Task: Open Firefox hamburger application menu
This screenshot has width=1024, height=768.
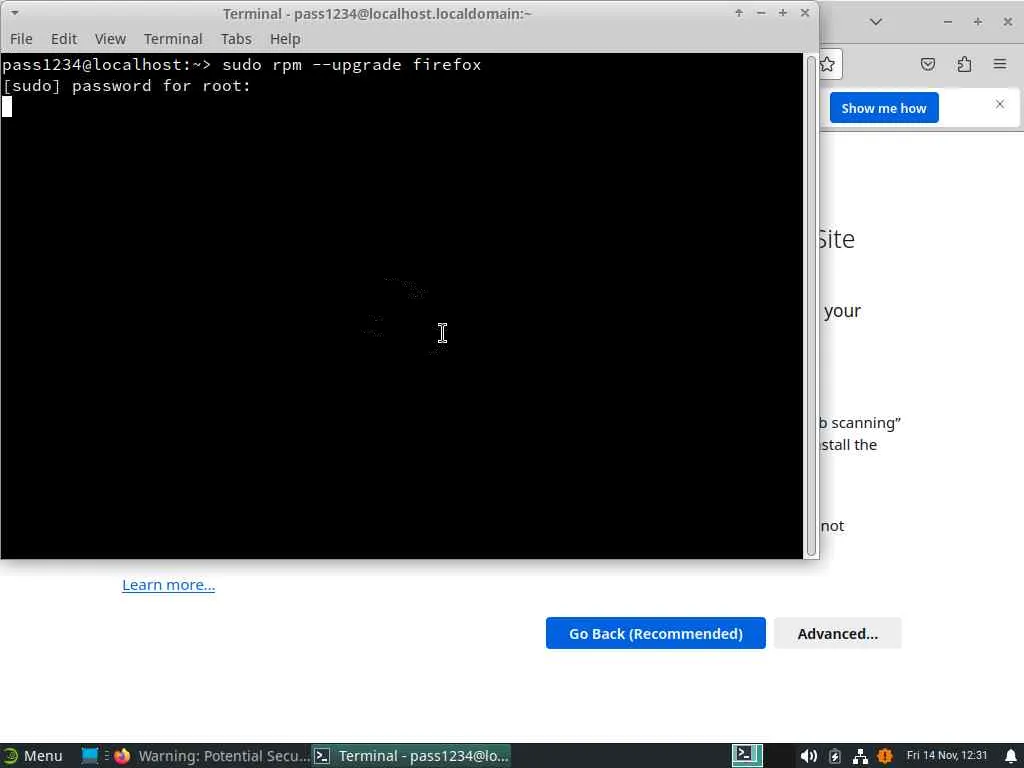Action: tap(1000, 64)
